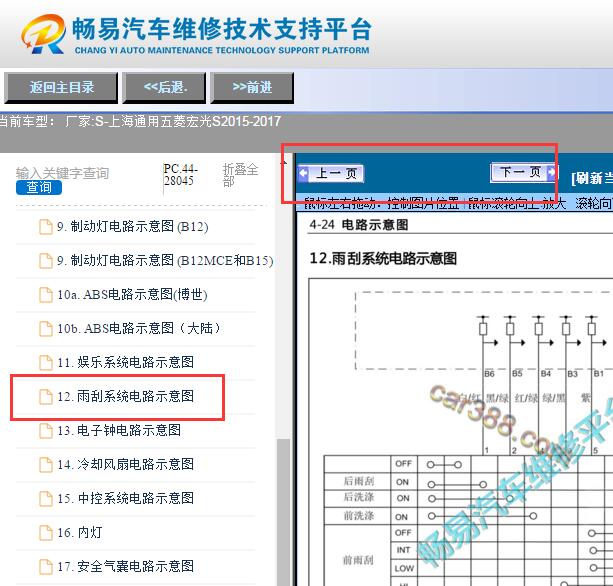
Task: Click document icon beside 13. 电子钟电路示意图
Action: [x=46, y=431]
